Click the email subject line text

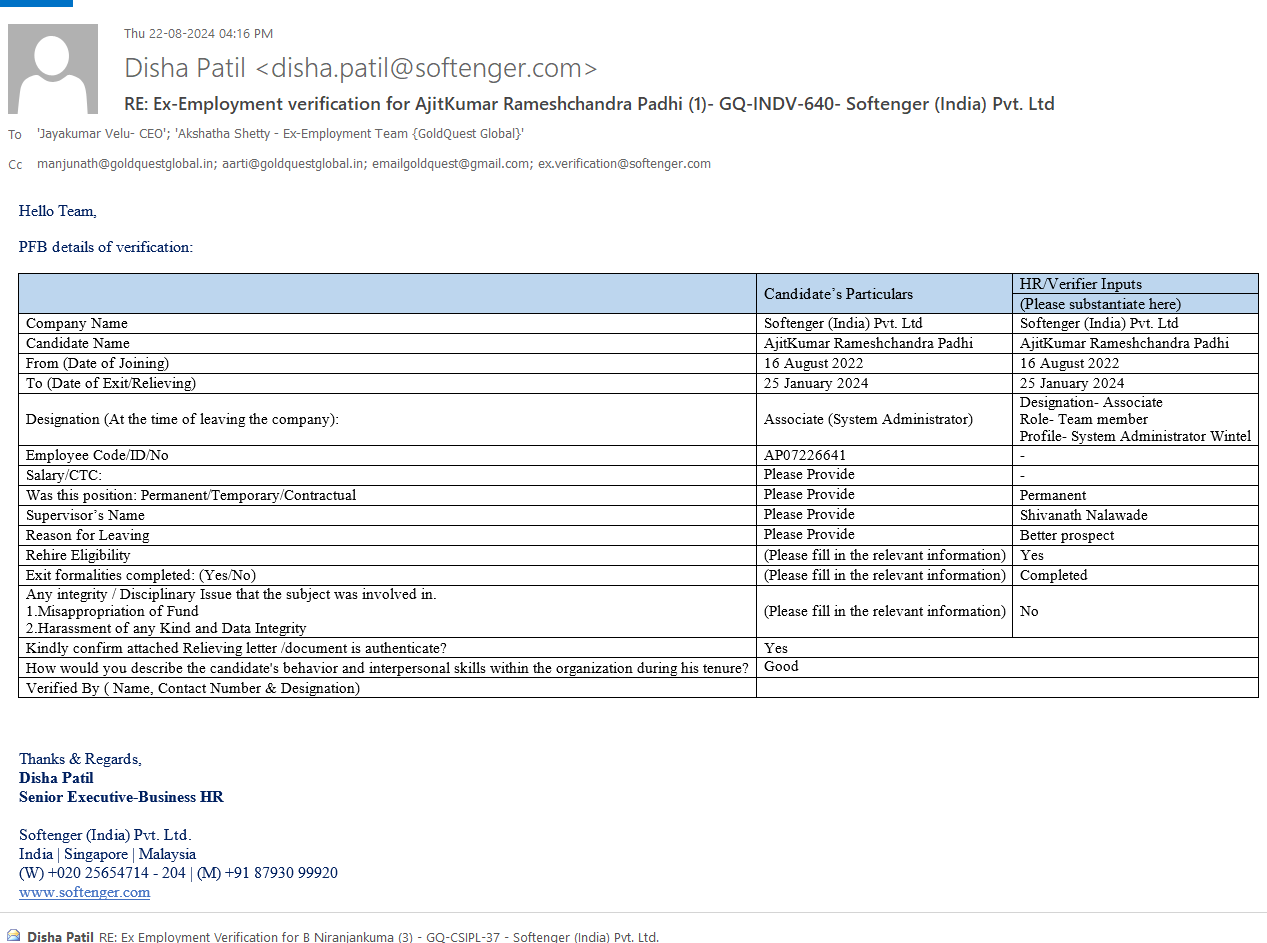click(589, 104)
